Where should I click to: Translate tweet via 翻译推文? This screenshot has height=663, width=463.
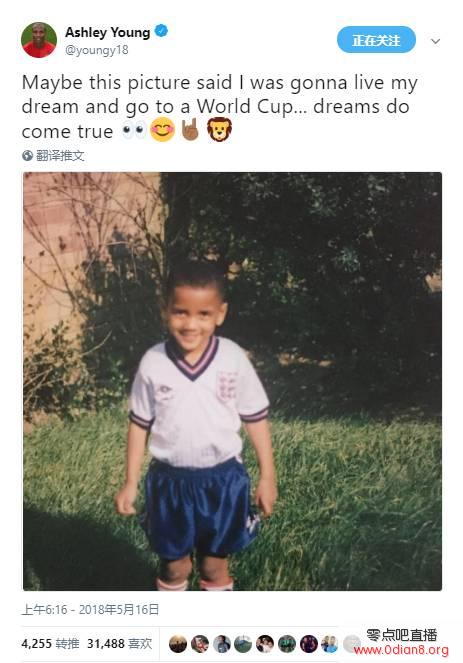click(x=60, y=156)
